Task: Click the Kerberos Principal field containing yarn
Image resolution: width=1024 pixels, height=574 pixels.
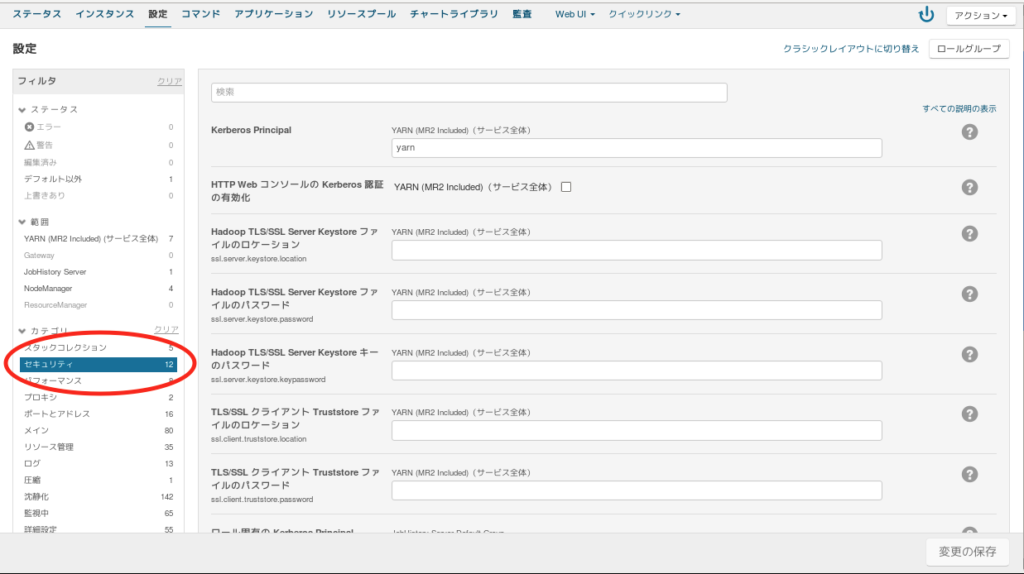Action: pos(637,148)
